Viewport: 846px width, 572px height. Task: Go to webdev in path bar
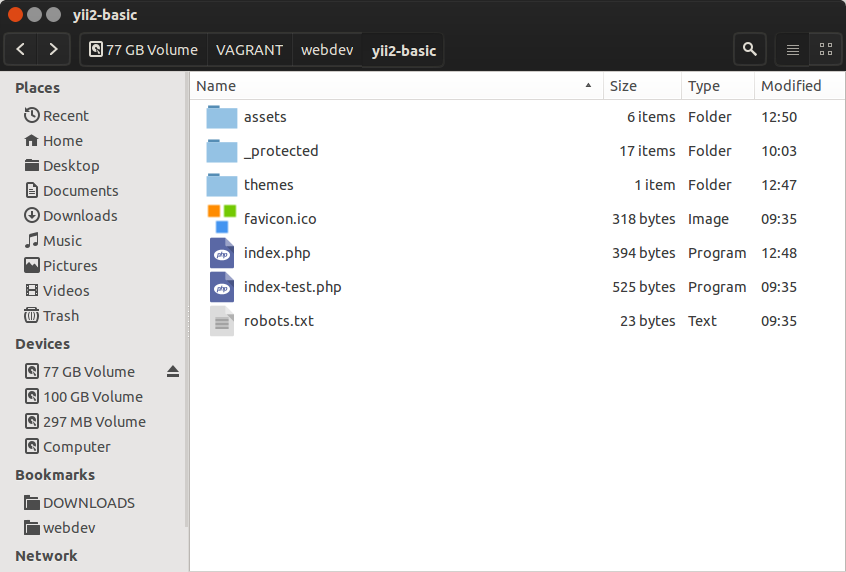327,50
